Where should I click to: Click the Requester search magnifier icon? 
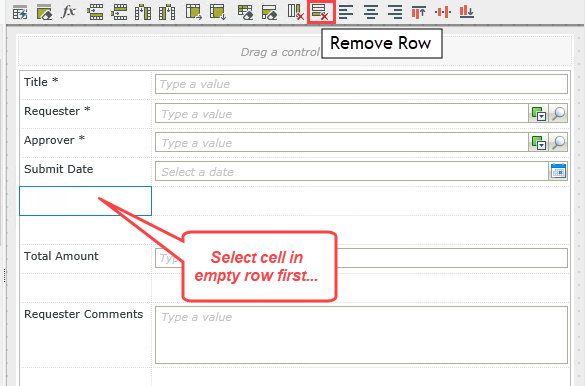tap(558, 113)
